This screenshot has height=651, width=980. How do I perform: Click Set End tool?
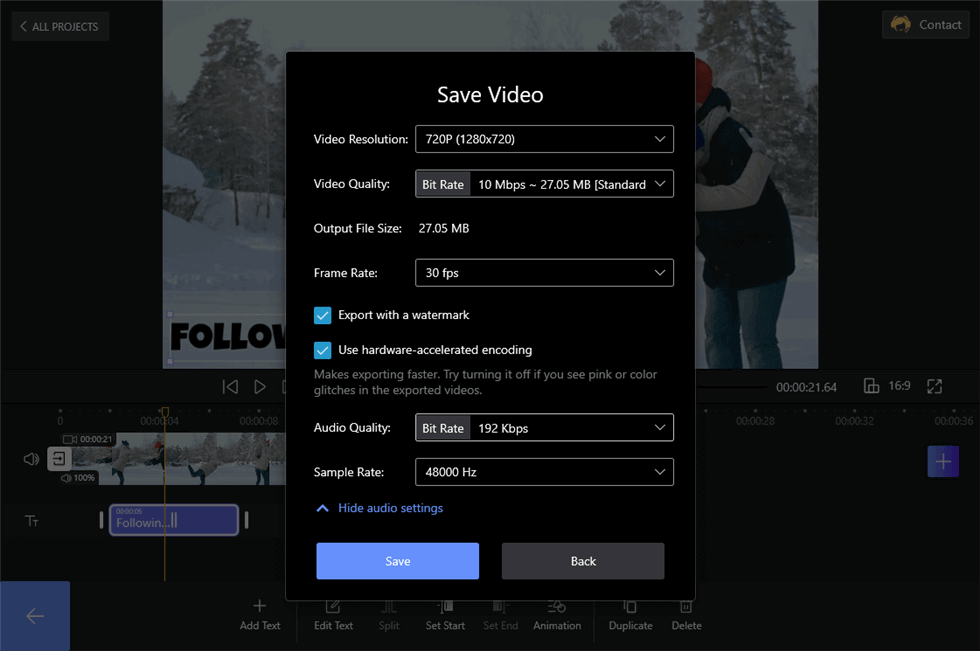coord(500,615)
